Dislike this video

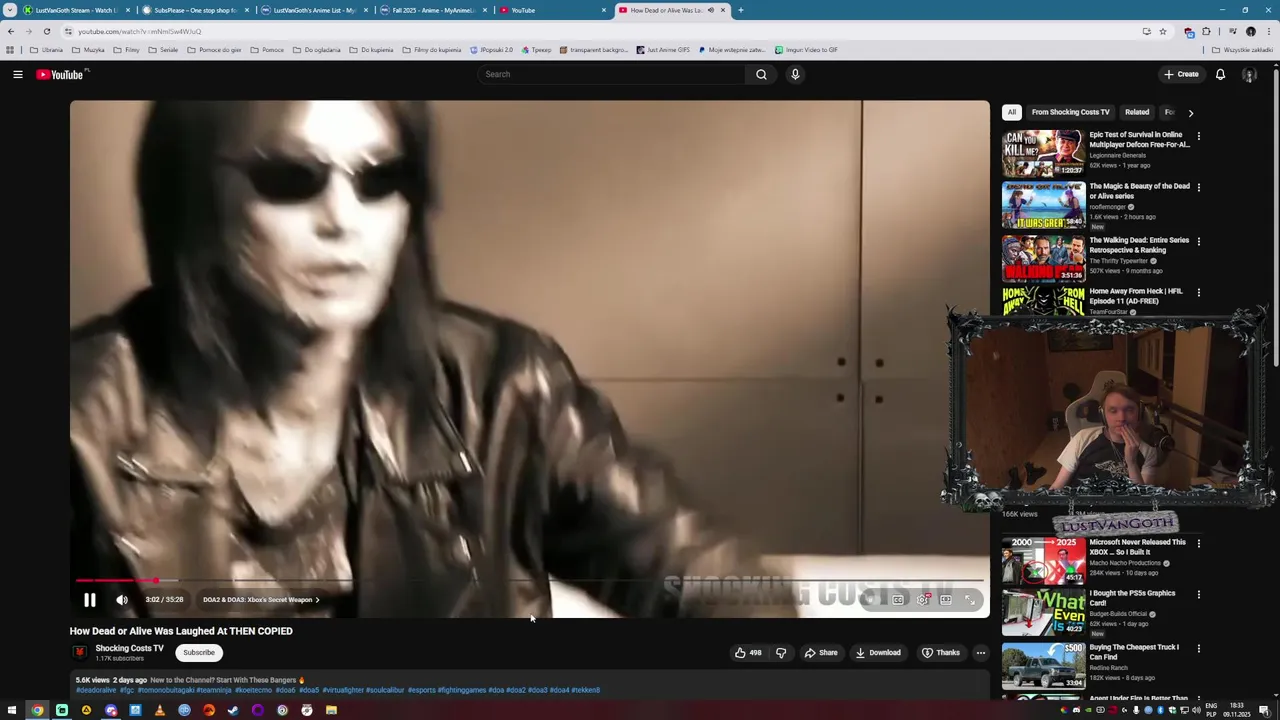pos(781,653)
